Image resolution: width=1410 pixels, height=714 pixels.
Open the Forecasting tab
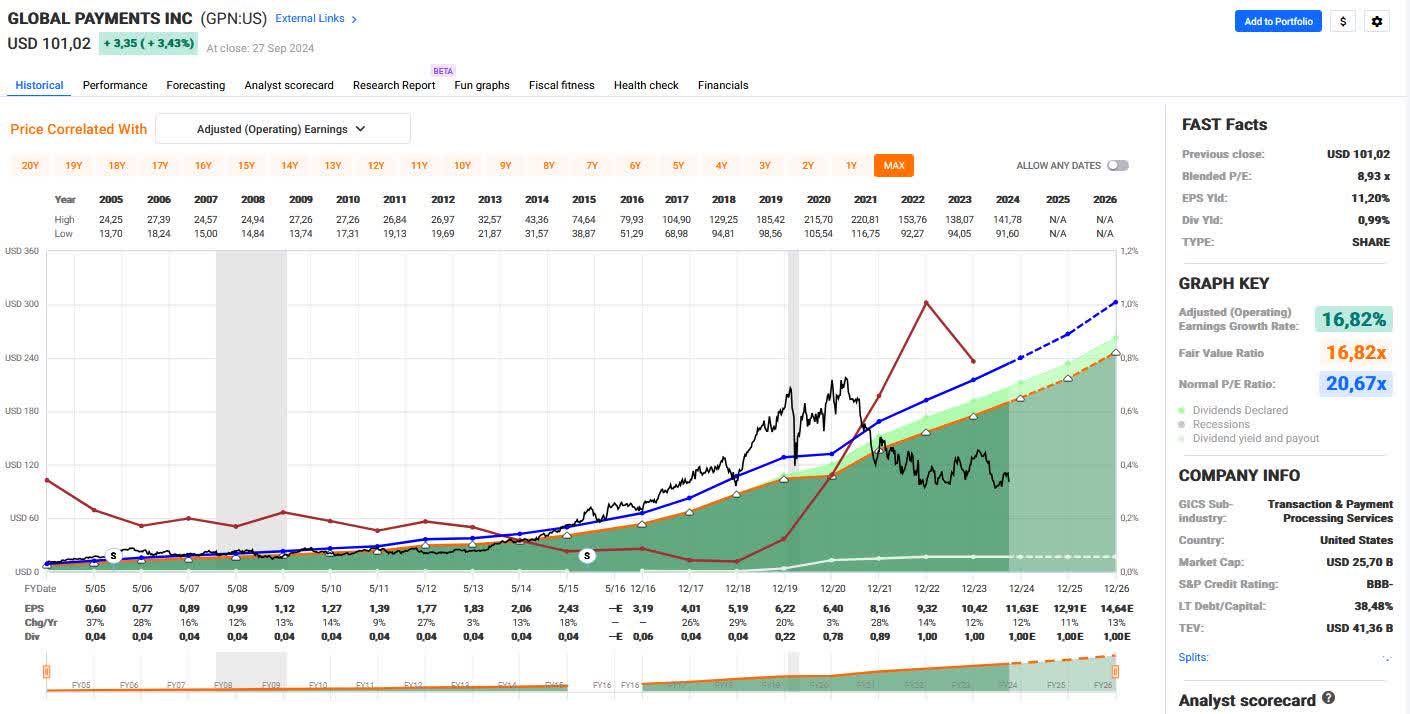[195, 85]
